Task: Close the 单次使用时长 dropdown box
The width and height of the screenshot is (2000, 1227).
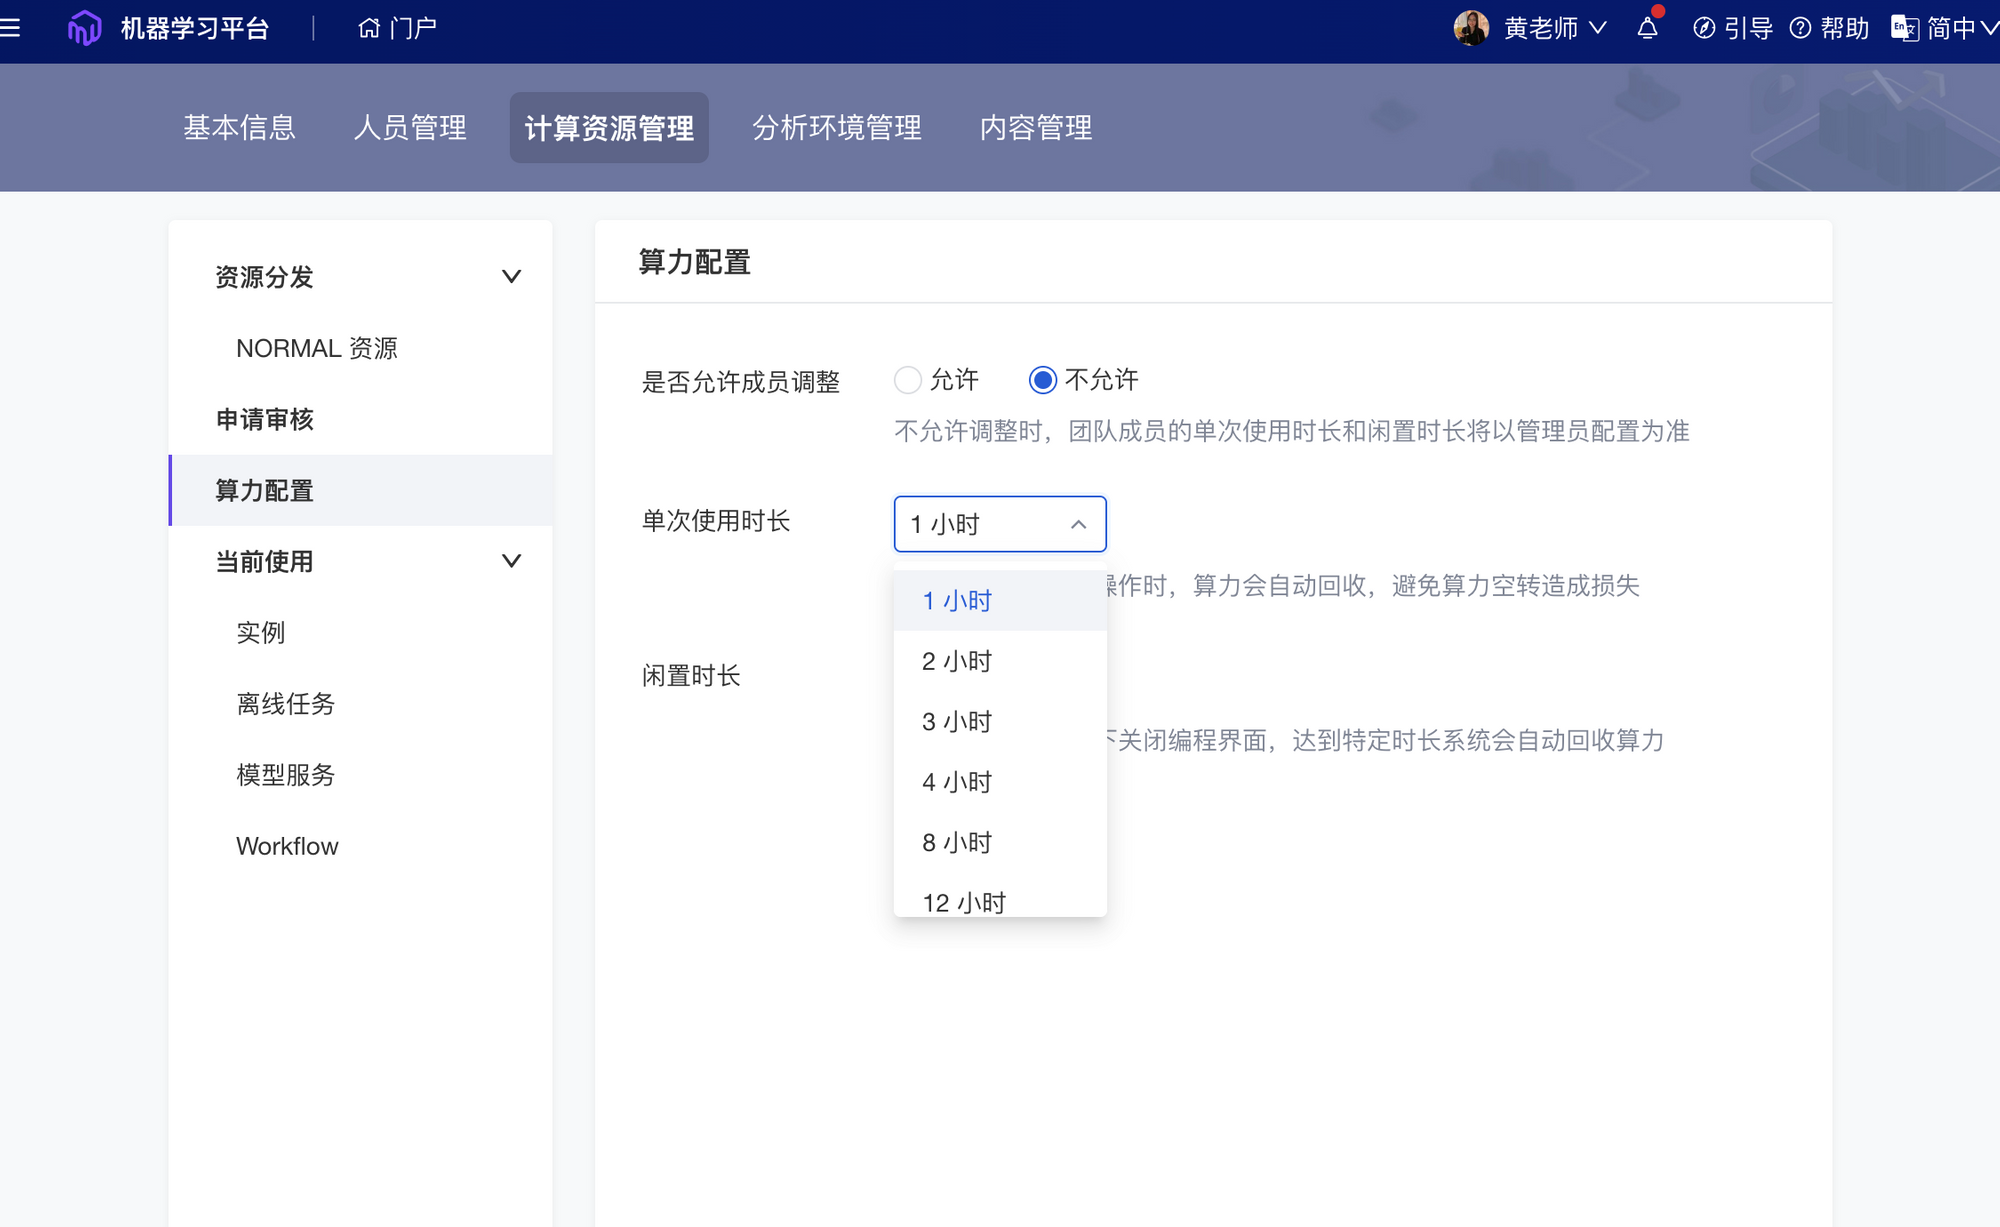Action: coord(1000,524)
